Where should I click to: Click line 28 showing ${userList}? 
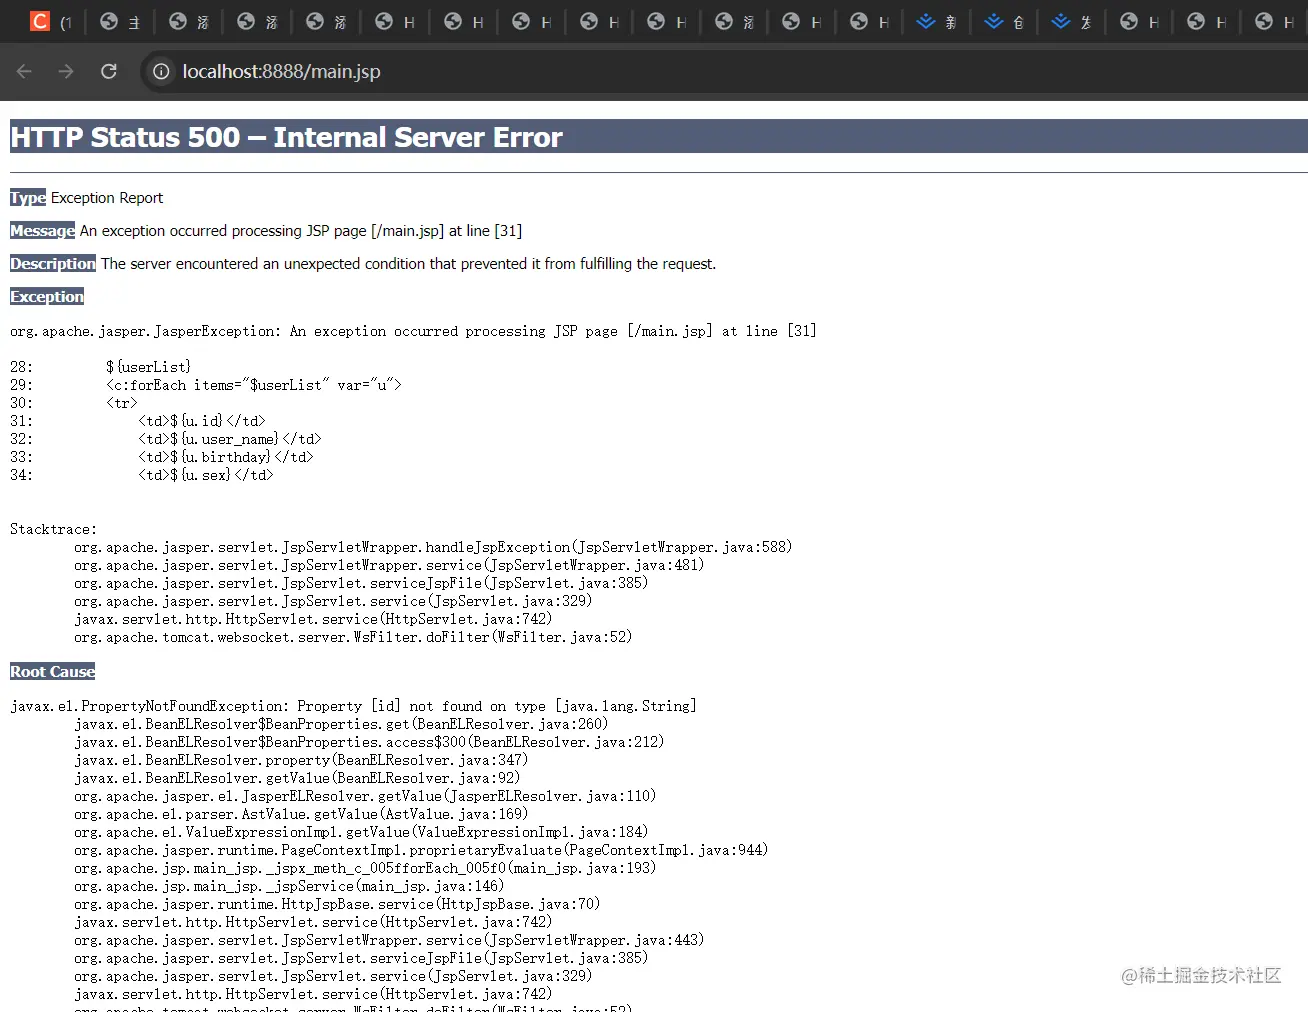100,367
